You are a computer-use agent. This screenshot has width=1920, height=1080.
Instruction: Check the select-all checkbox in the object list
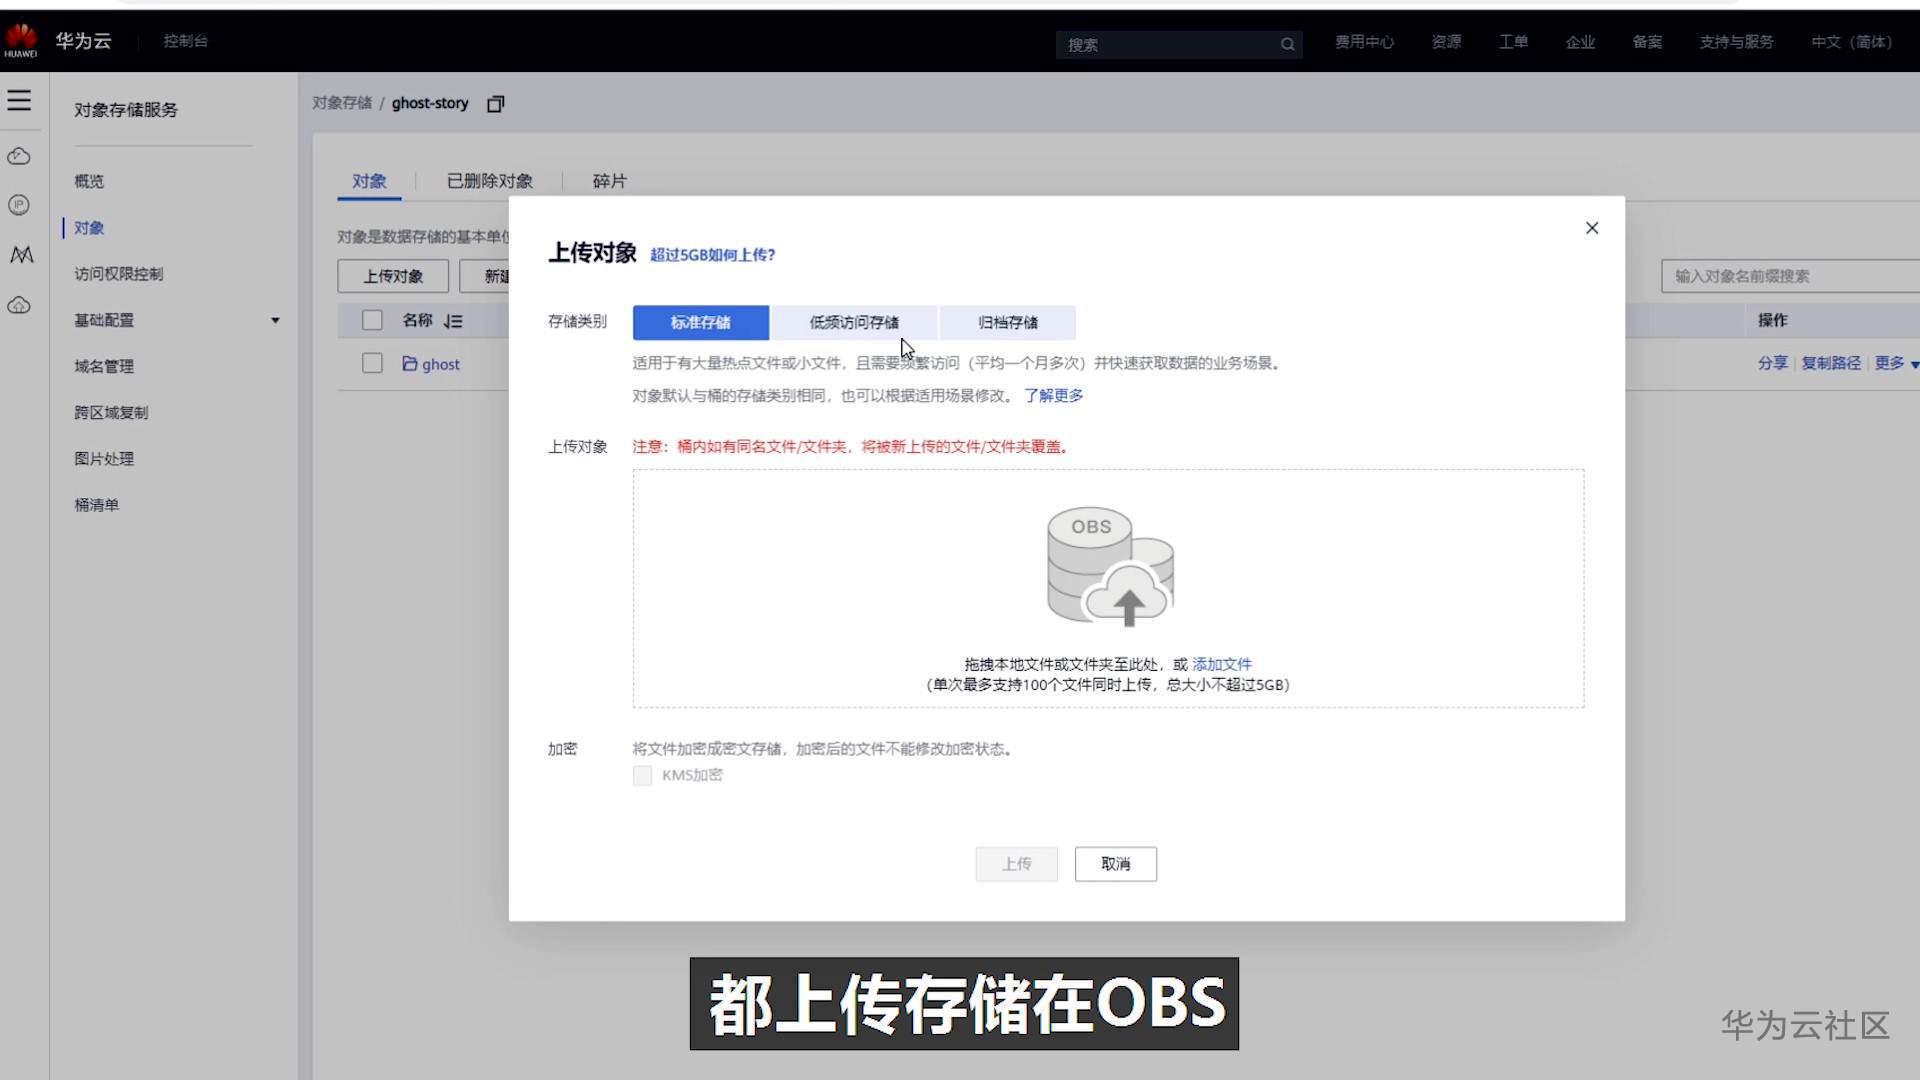point(372,320)
